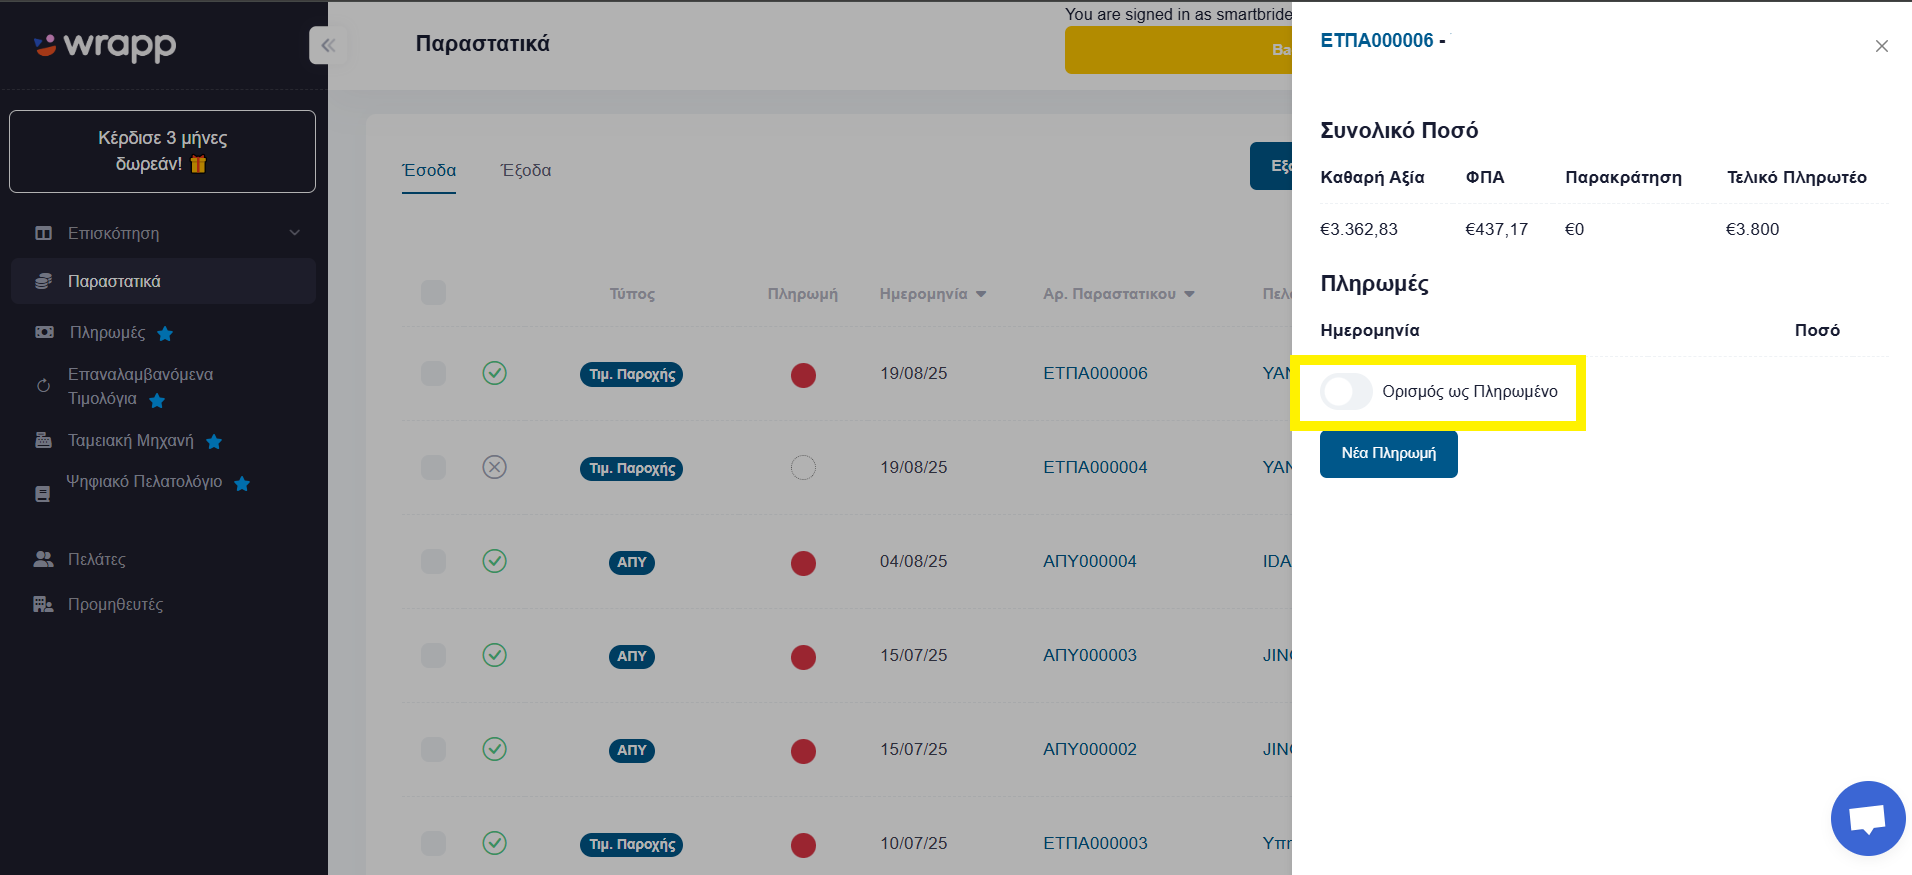Sort by Ημερομηνία column arrow
Viewport: 1912px width, 875px height.
(x=981, y=294)
